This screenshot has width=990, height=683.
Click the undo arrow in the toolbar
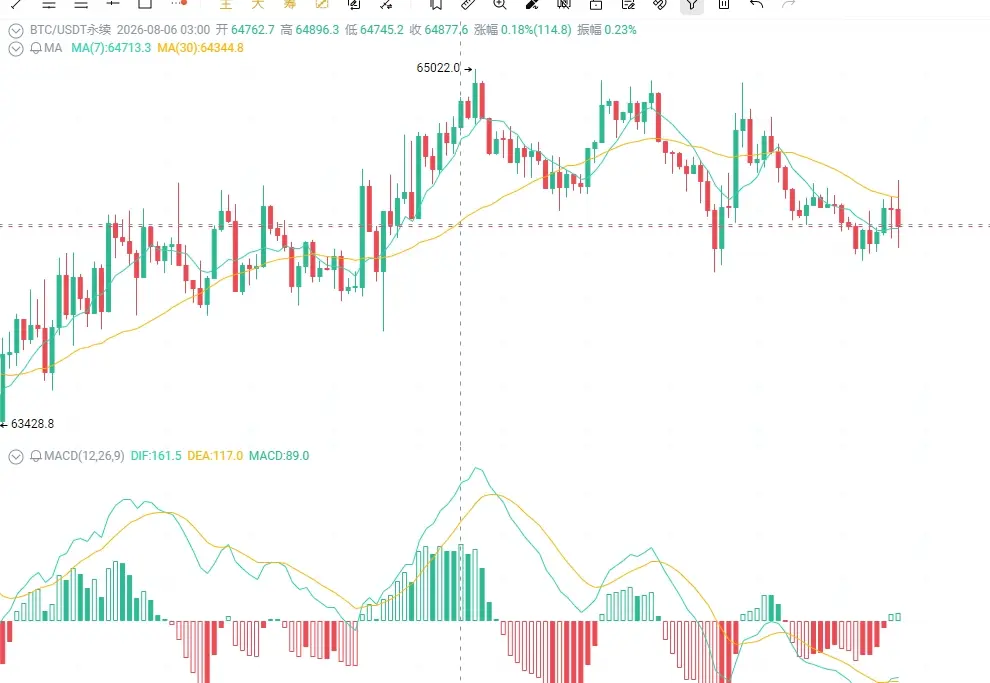click(756, 4)
